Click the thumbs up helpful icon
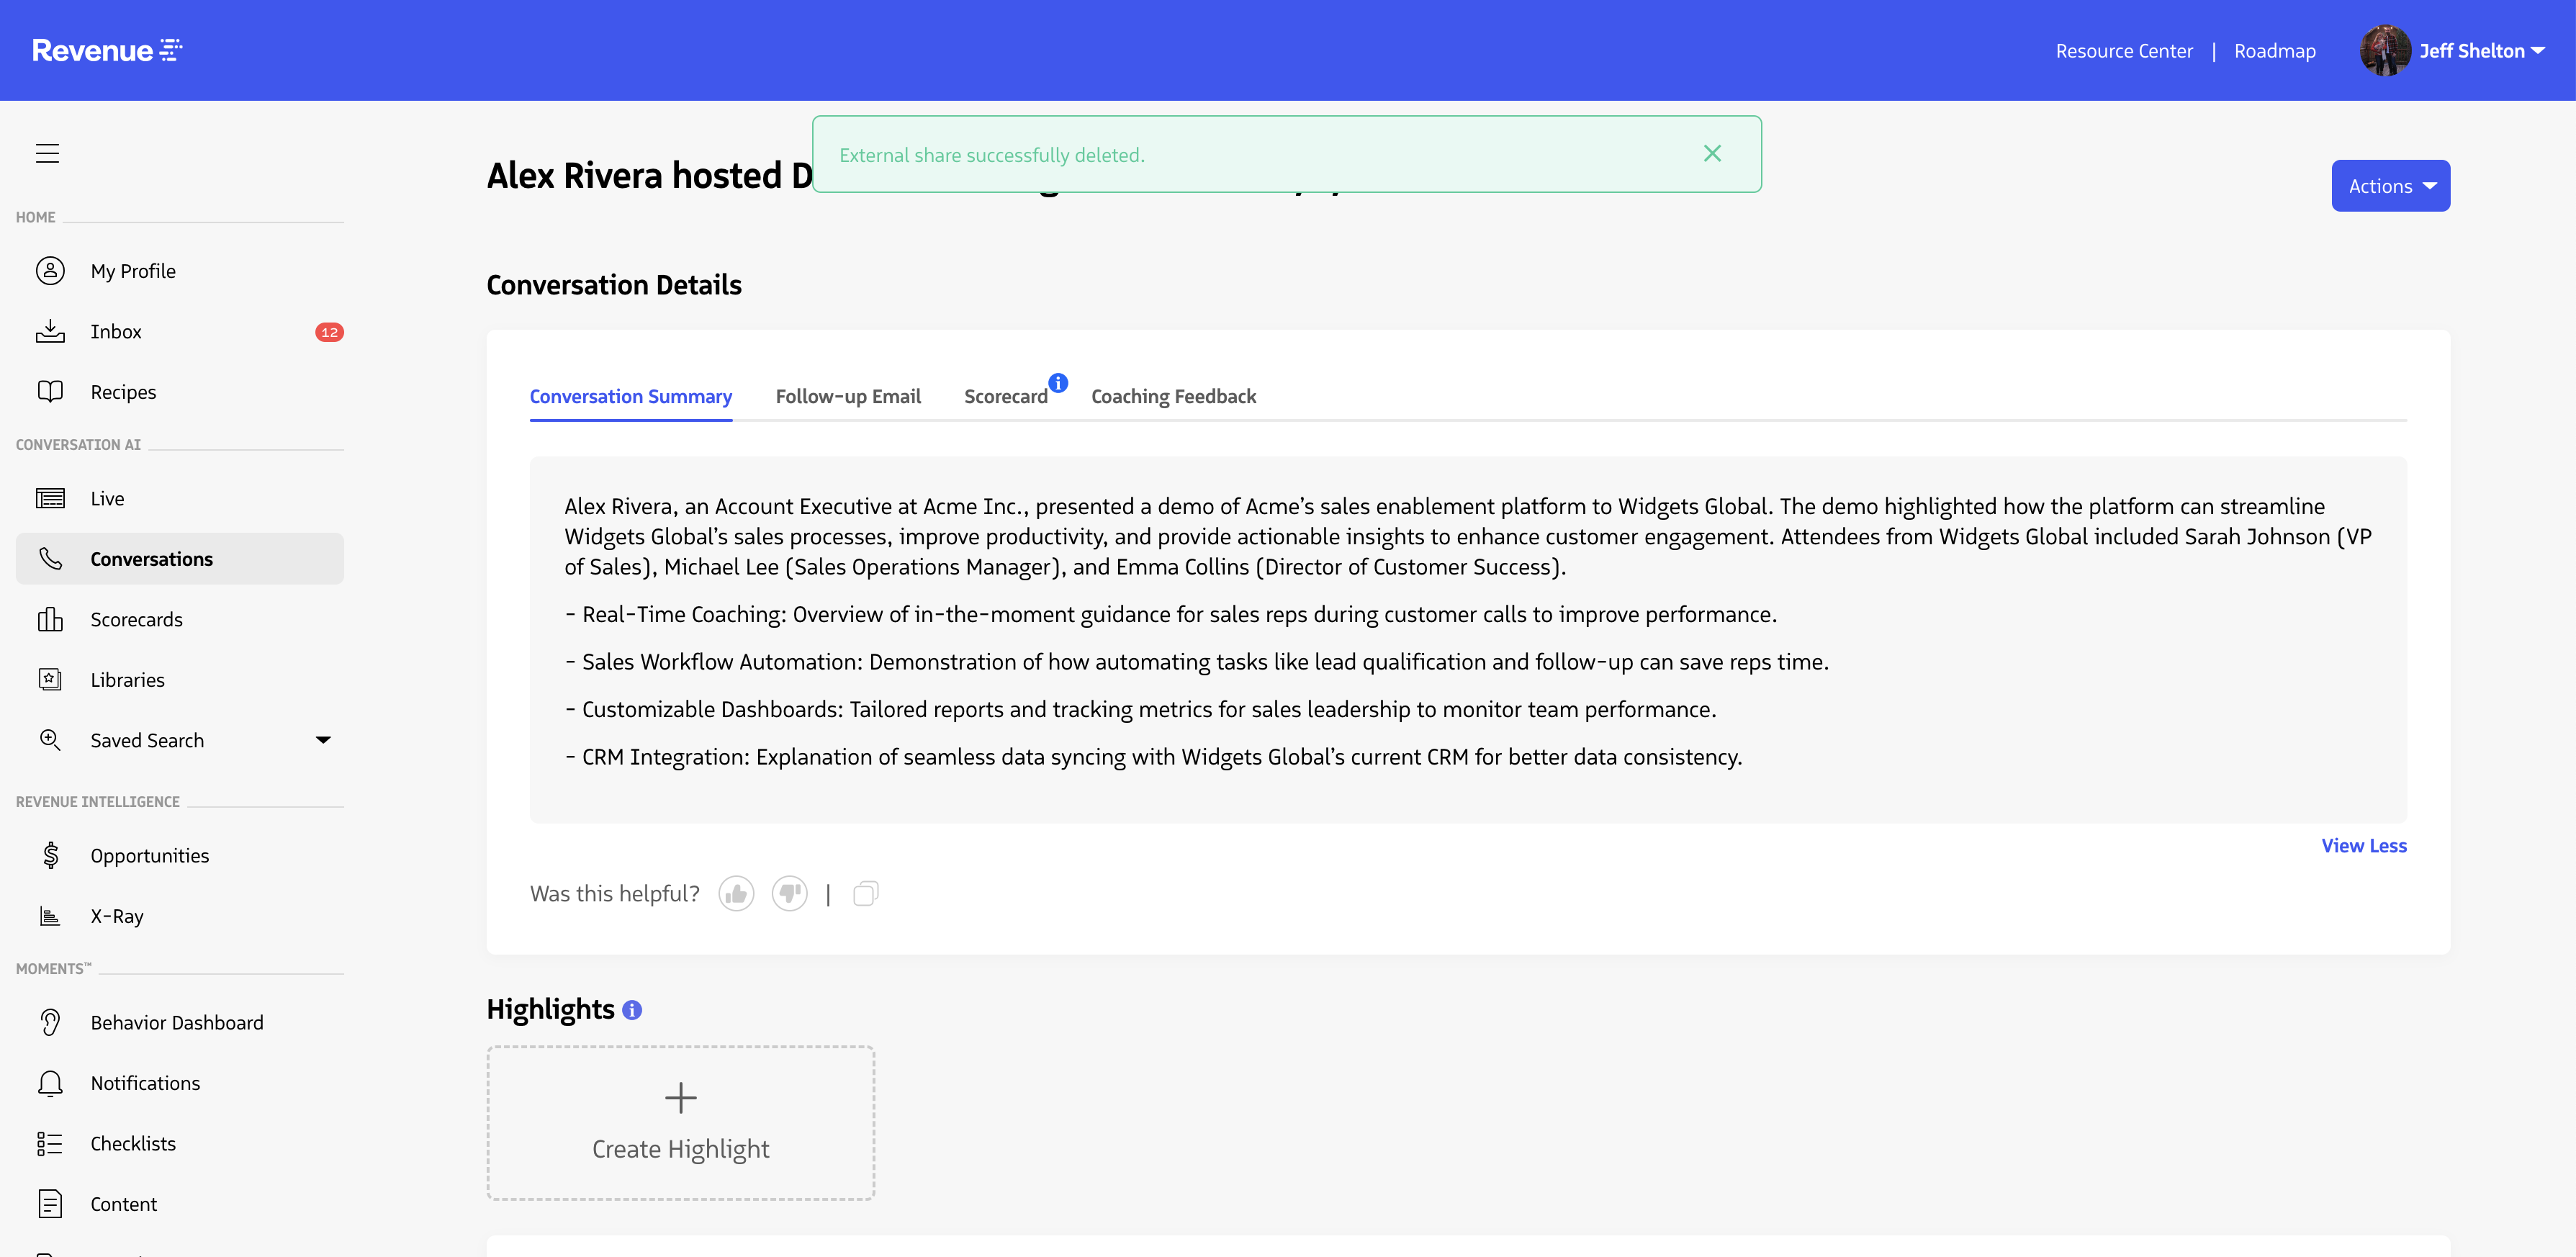This screenshot has height=1257, width=2576. (736, 893)
